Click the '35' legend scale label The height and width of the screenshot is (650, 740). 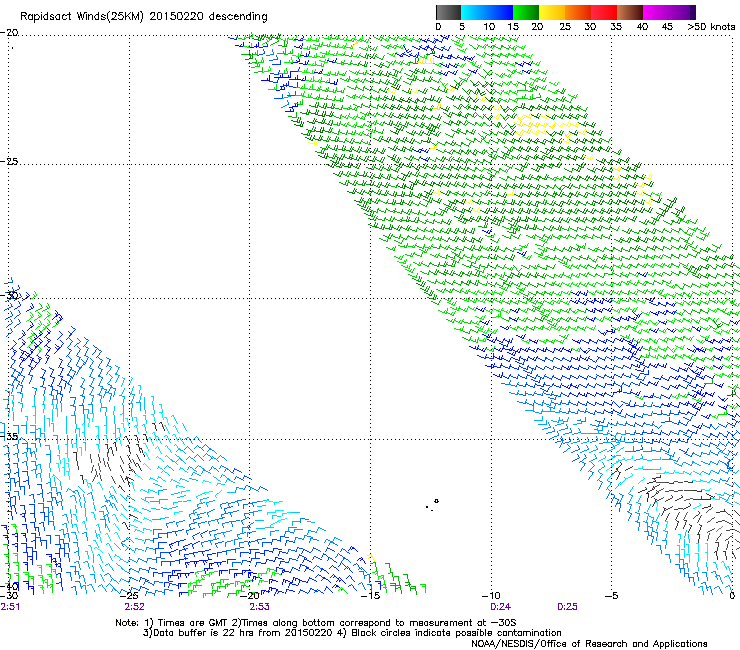pyautogui.click(x=616, y=26)
